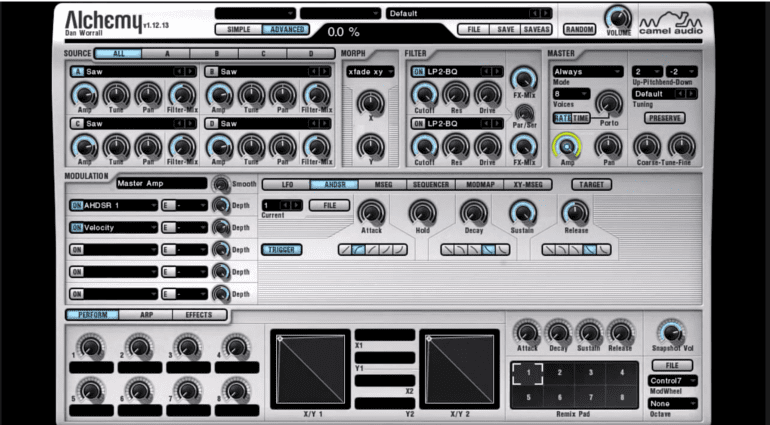Image resolution: width=770 pixels, height=425 pixels.
Task: Open the xfade xy morph dropdown
Action: coord(370,72)
